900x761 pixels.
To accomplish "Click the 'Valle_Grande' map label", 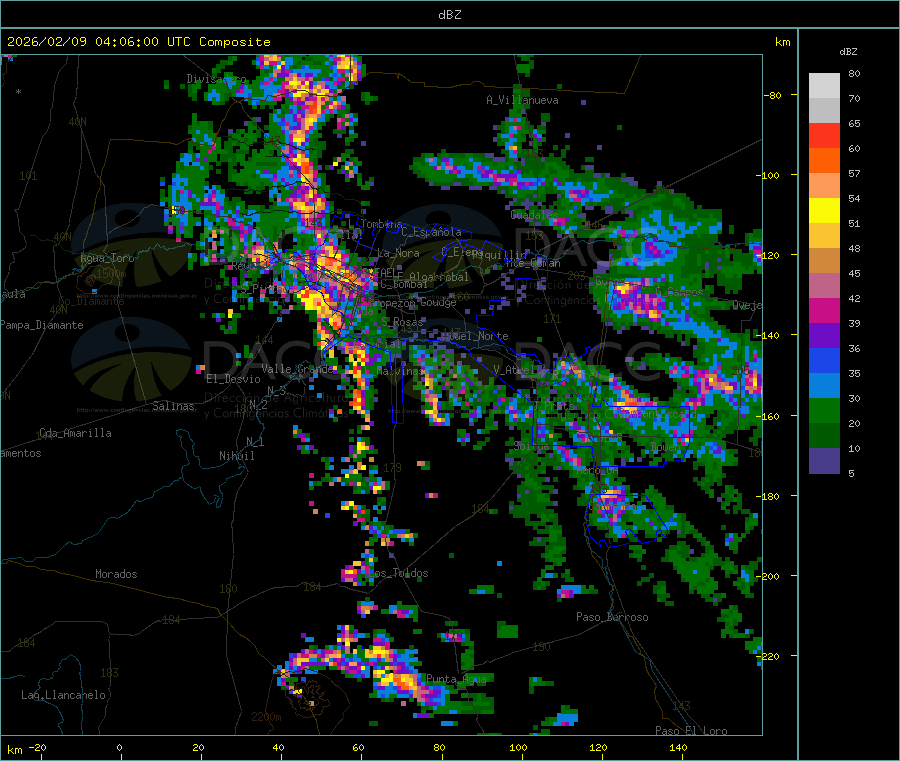I will (297, 369).
